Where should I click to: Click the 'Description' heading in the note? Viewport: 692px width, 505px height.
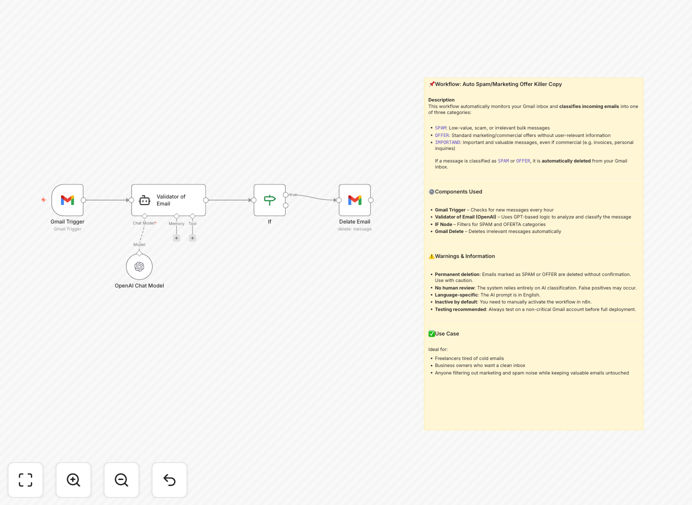point(441,100)
